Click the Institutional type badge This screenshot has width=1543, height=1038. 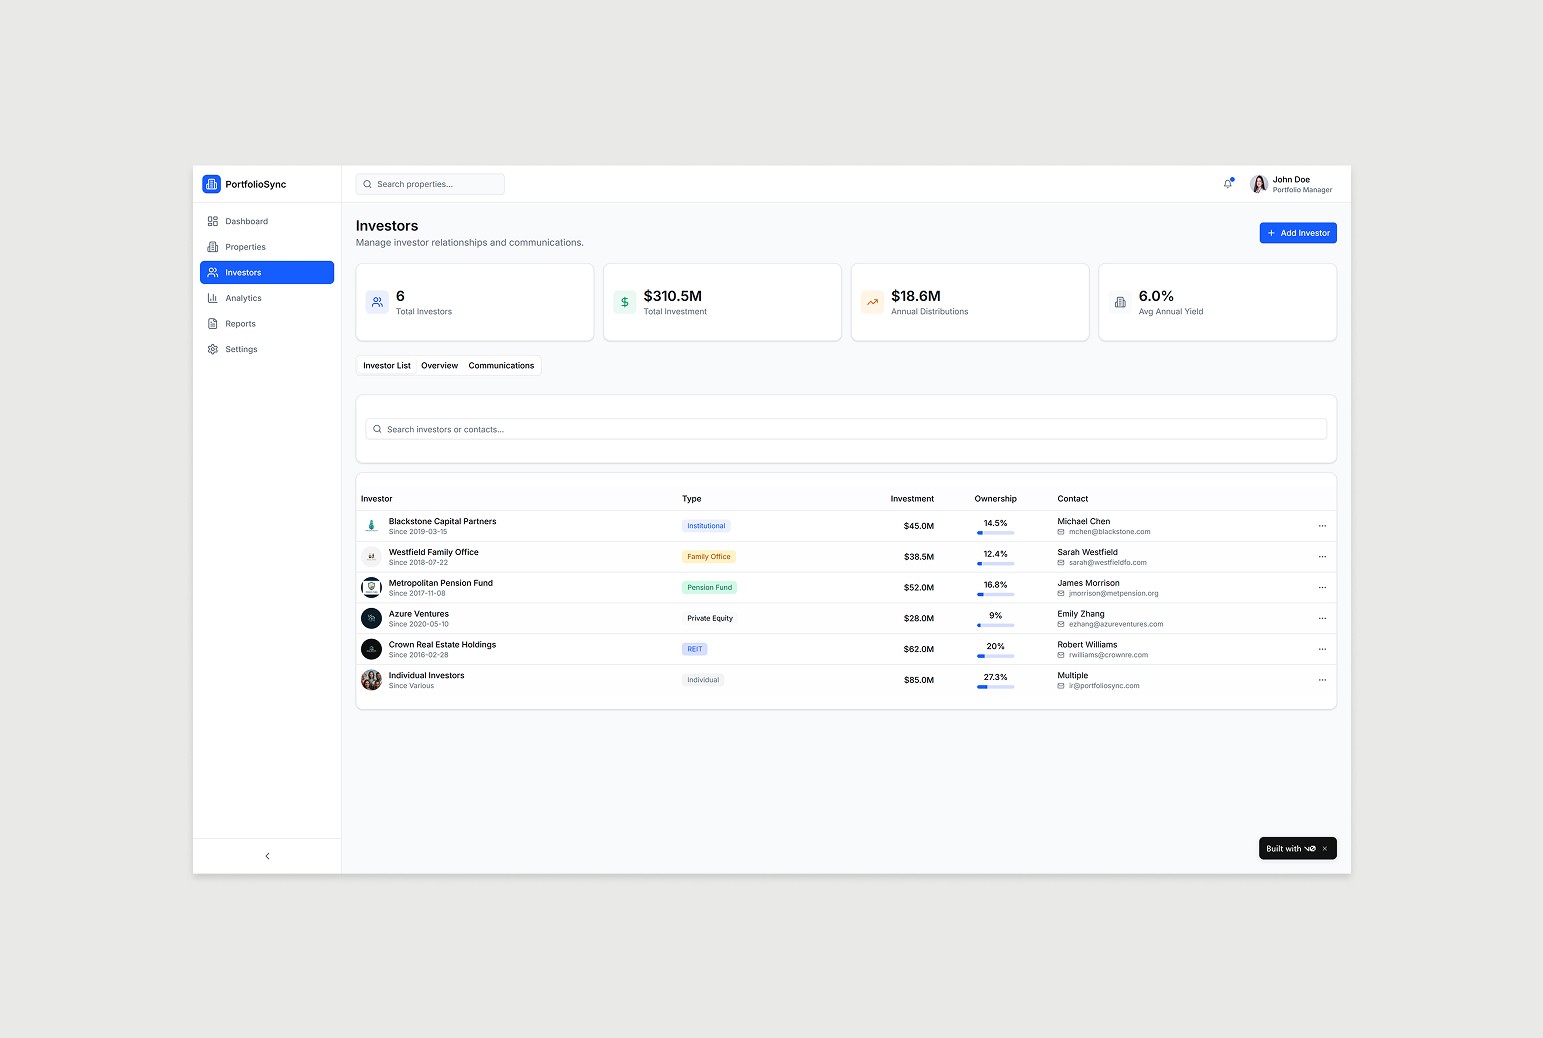point(706,526)
